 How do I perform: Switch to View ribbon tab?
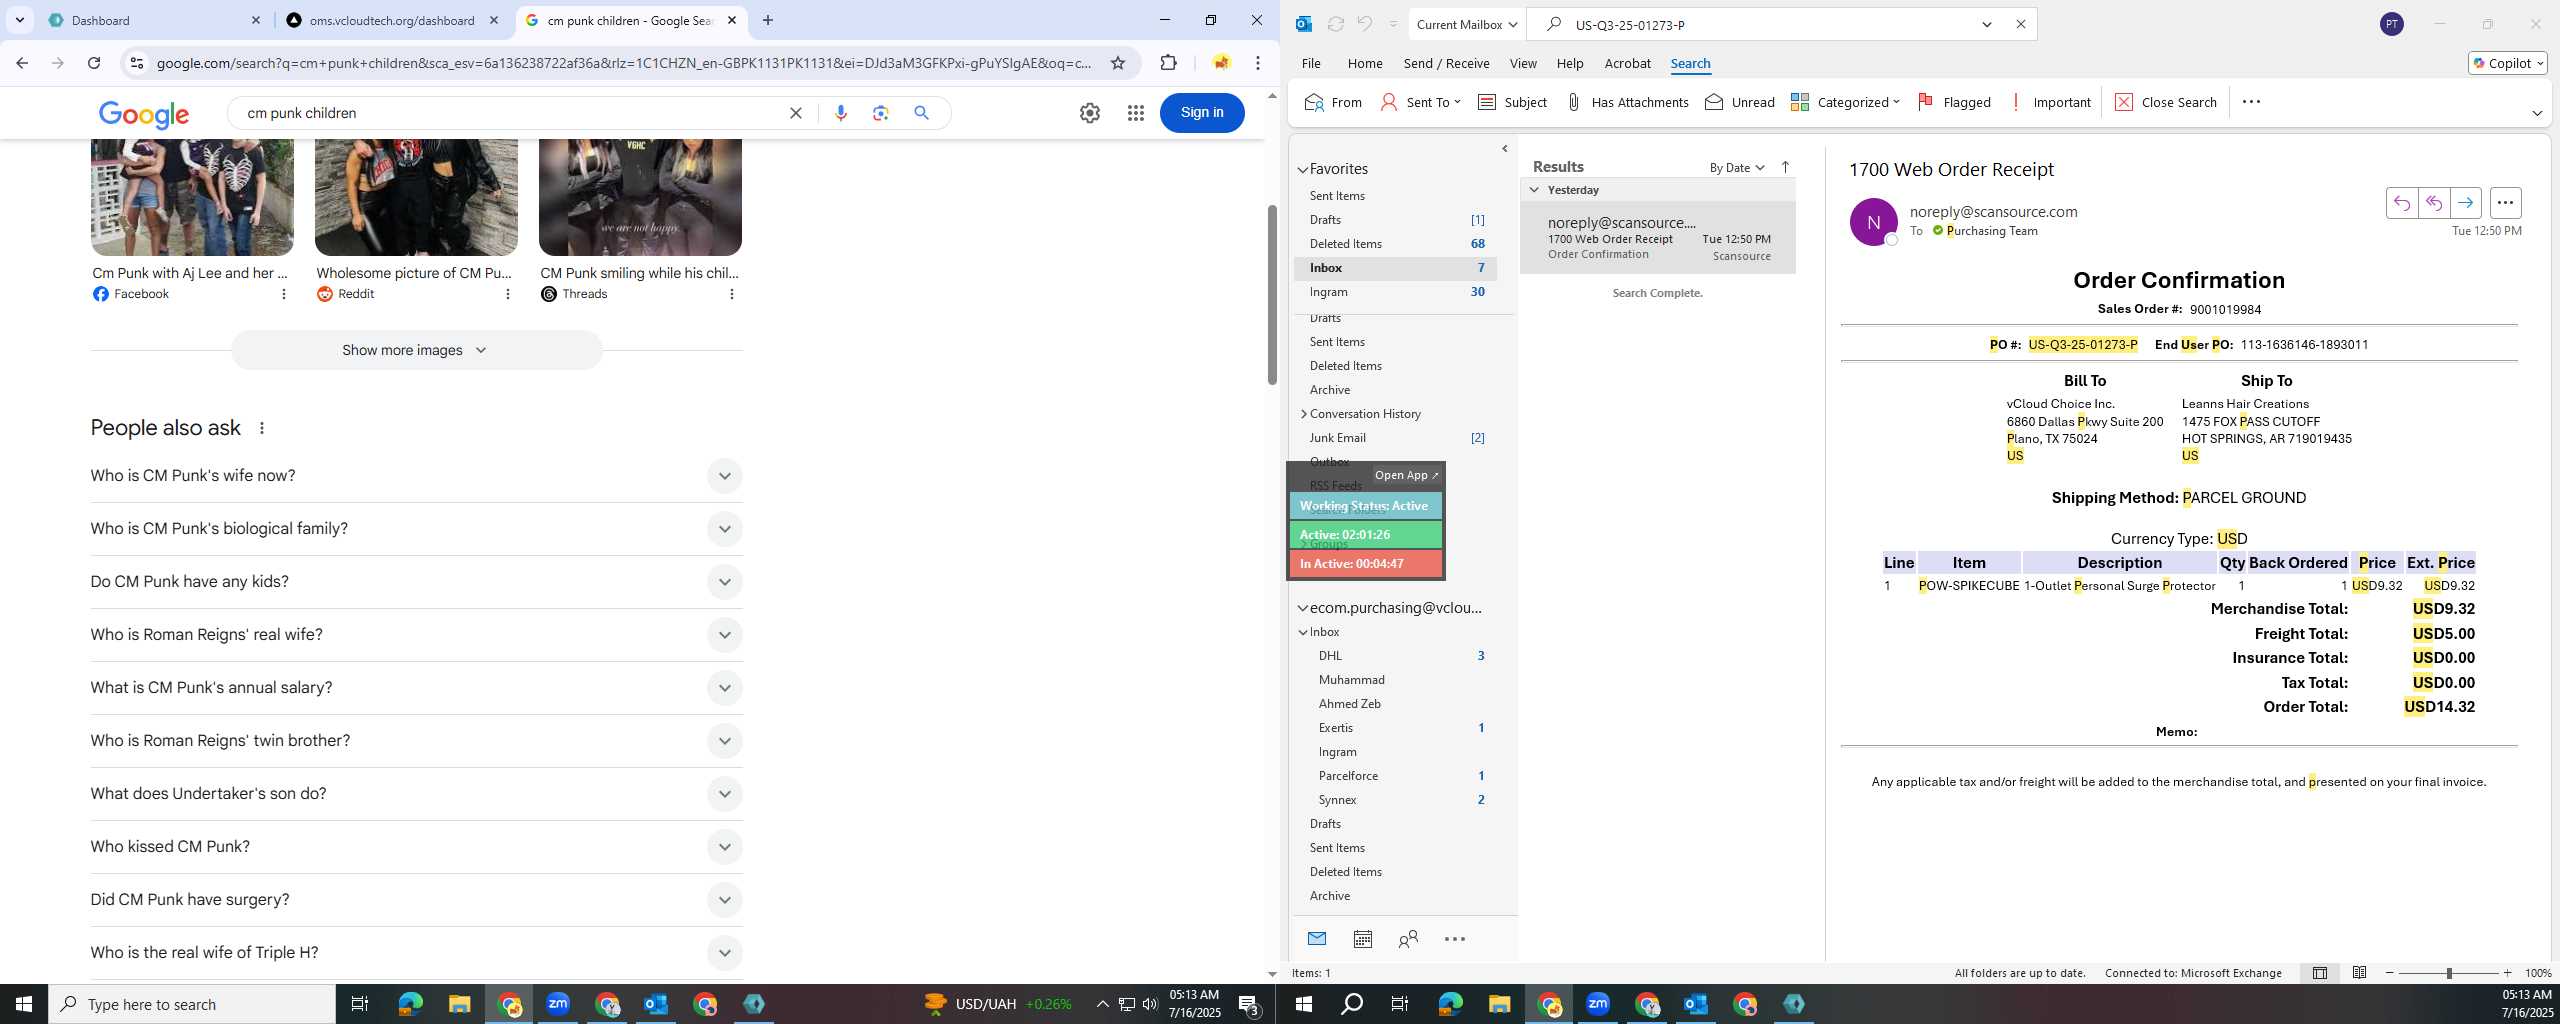pos(1523,63)
